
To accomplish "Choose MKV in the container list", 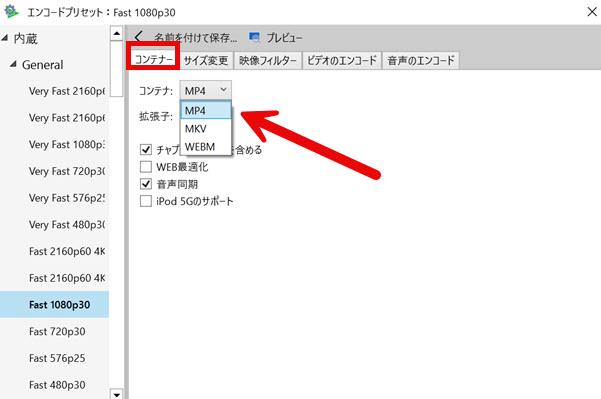I will 206,129.
